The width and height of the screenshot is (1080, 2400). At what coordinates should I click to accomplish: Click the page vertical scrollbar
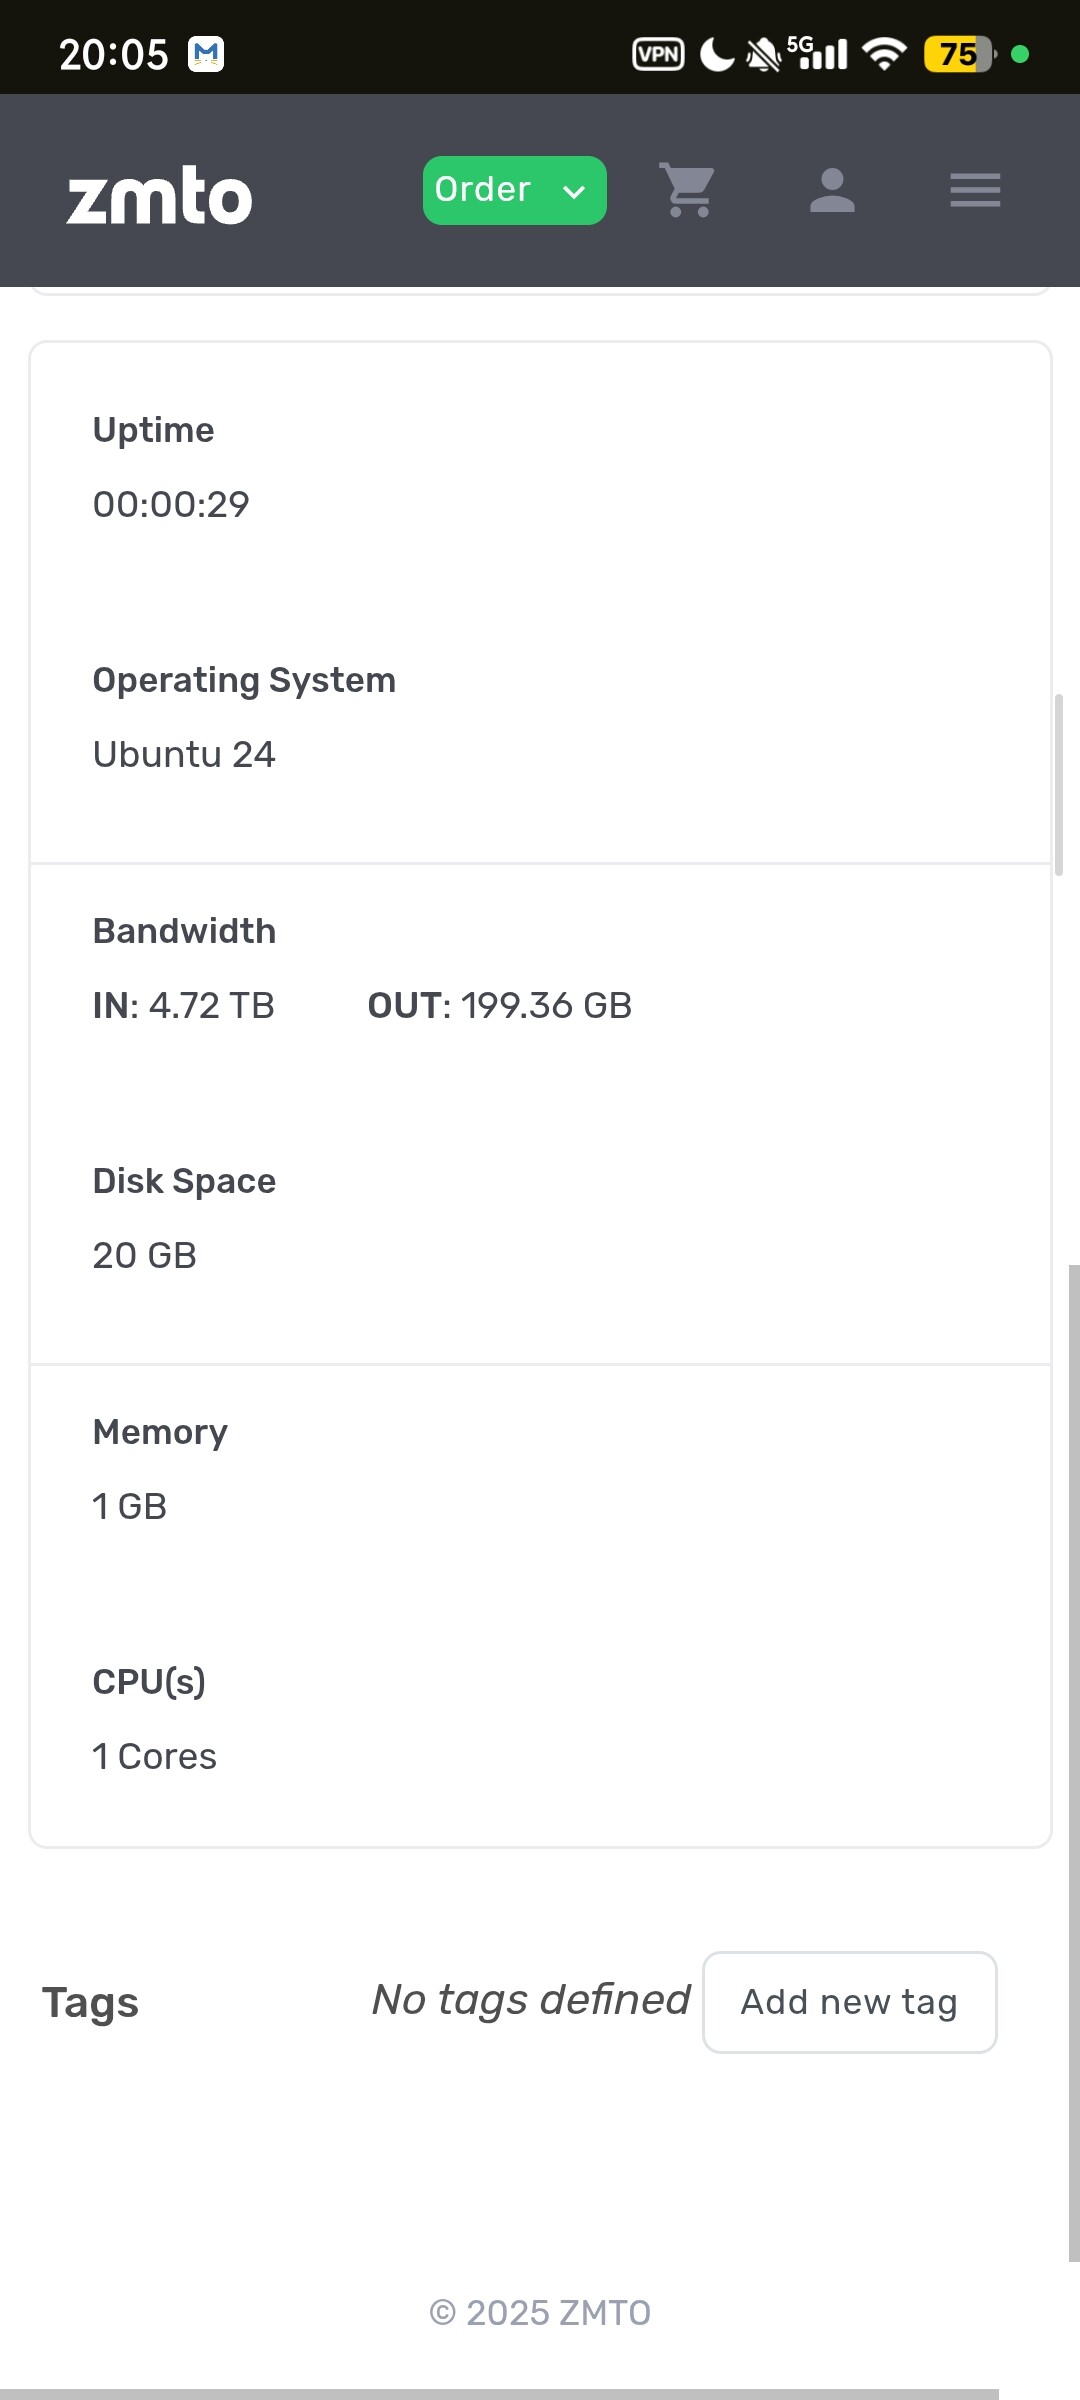[x=1074, y=1763]
